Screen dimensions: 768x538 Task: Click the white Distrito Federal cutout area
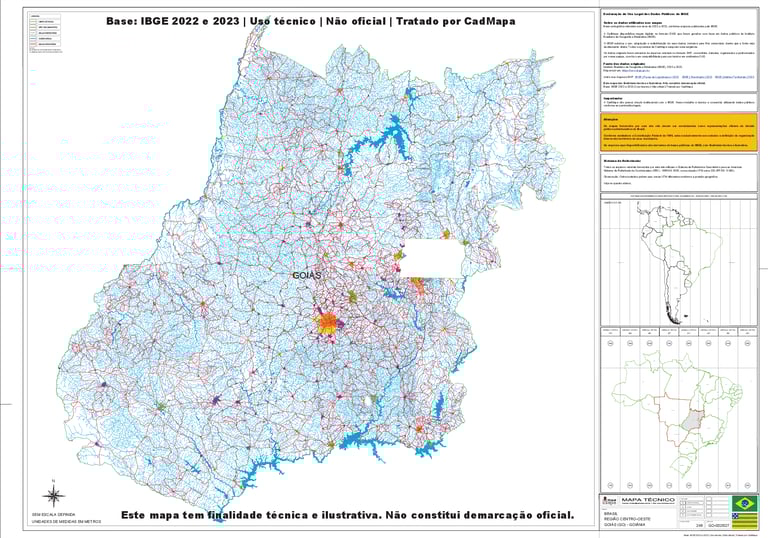point(433,259)
